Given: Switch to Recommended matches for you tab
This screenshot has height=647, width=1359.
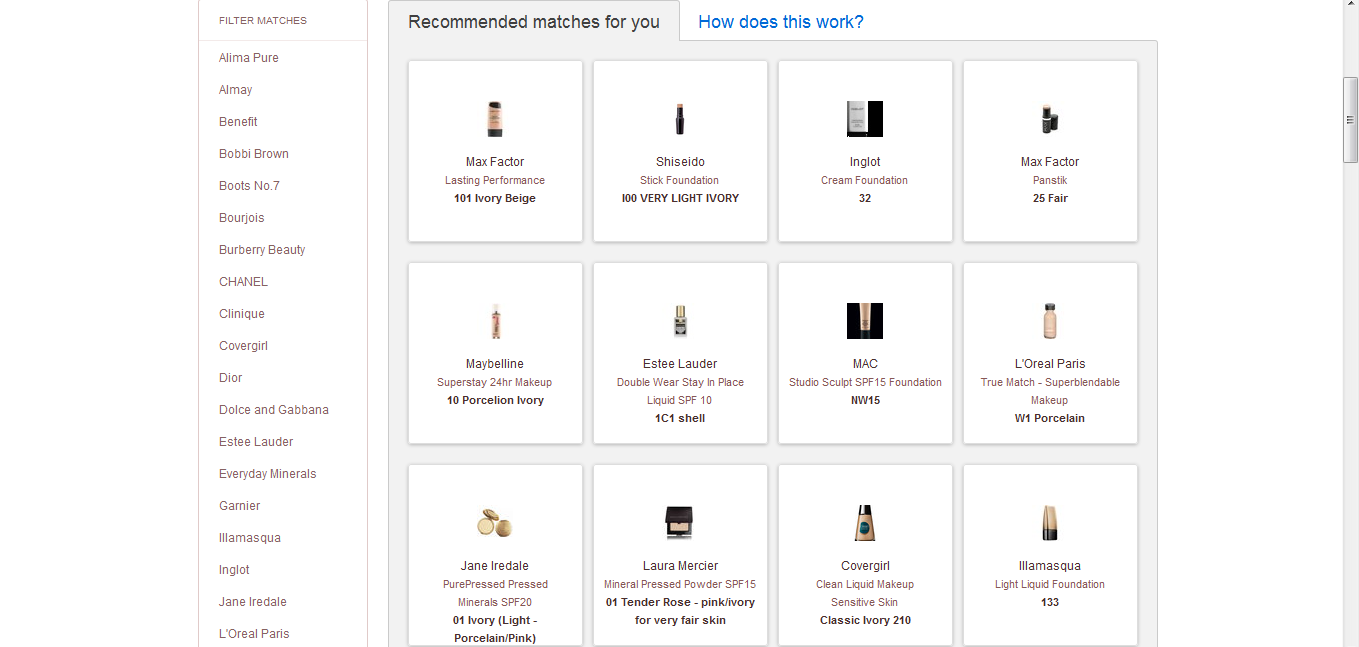Looking at the screenshot, I should point(534,22).
